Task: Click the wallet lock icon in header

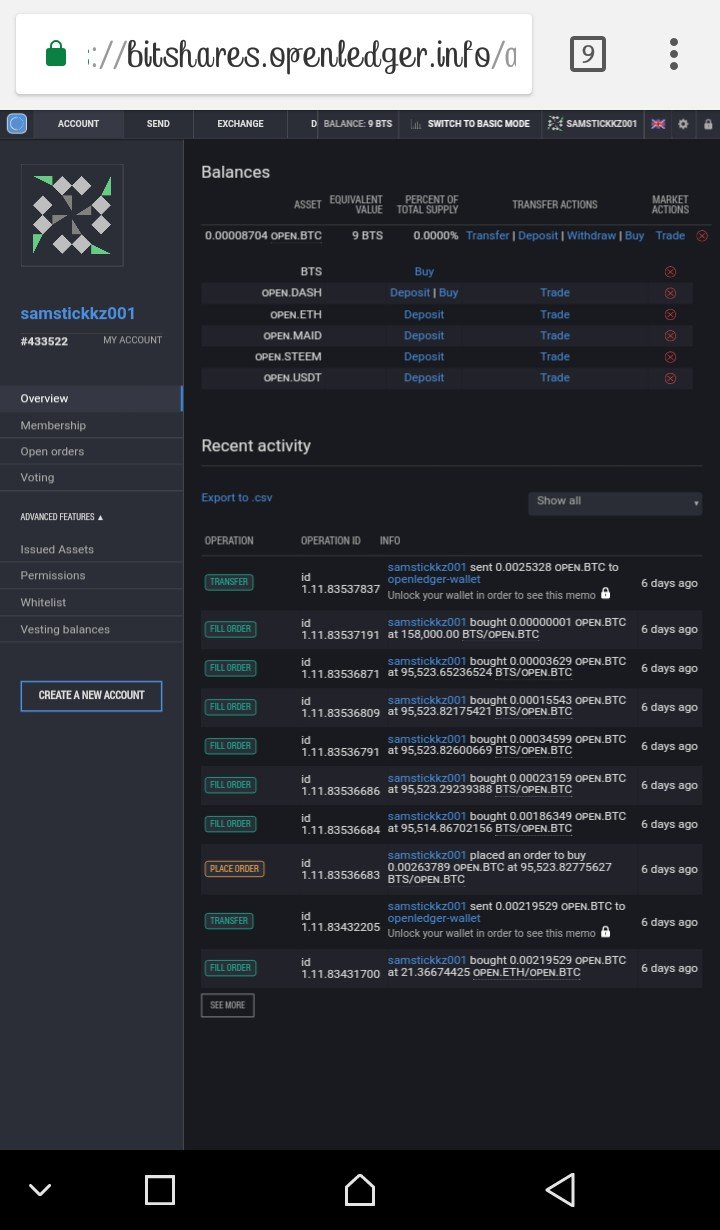Action: [x=708, y=124]
